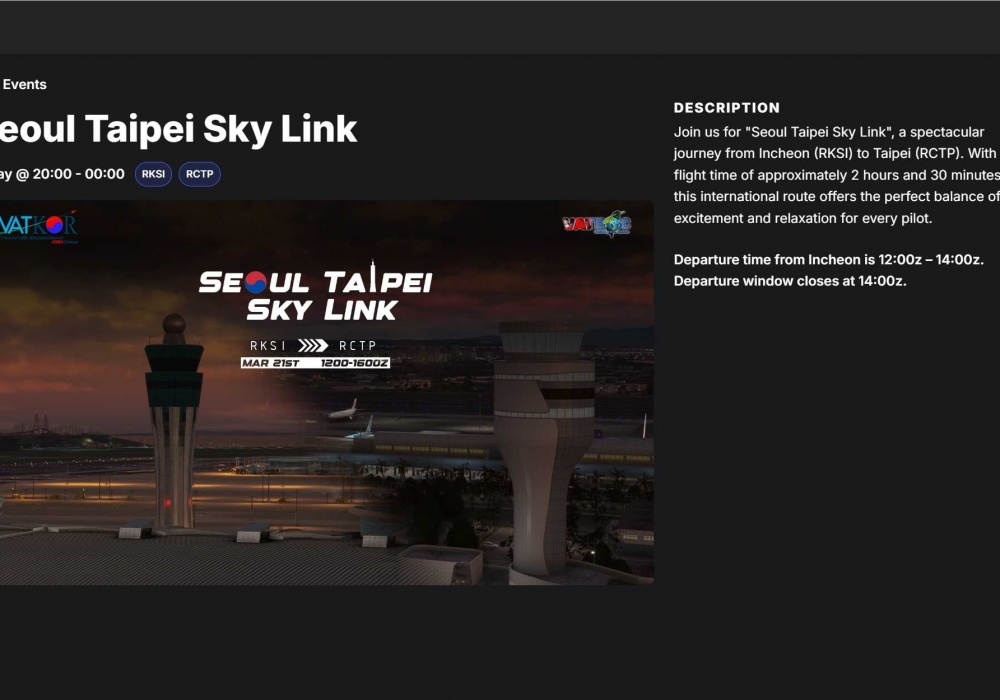Click the bold Departure time from Incheon line
This screenshot has width=1000, height=700.
[828, 260]
